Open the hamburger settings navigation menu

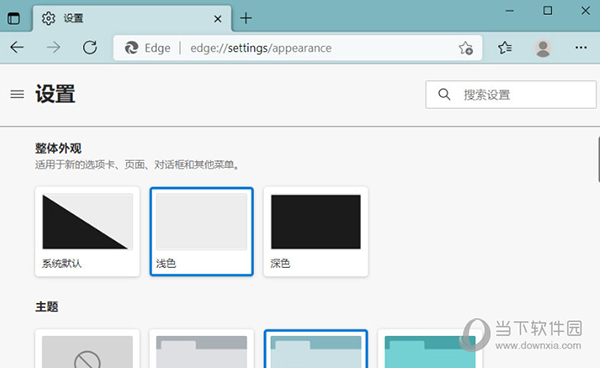[17, 94]
